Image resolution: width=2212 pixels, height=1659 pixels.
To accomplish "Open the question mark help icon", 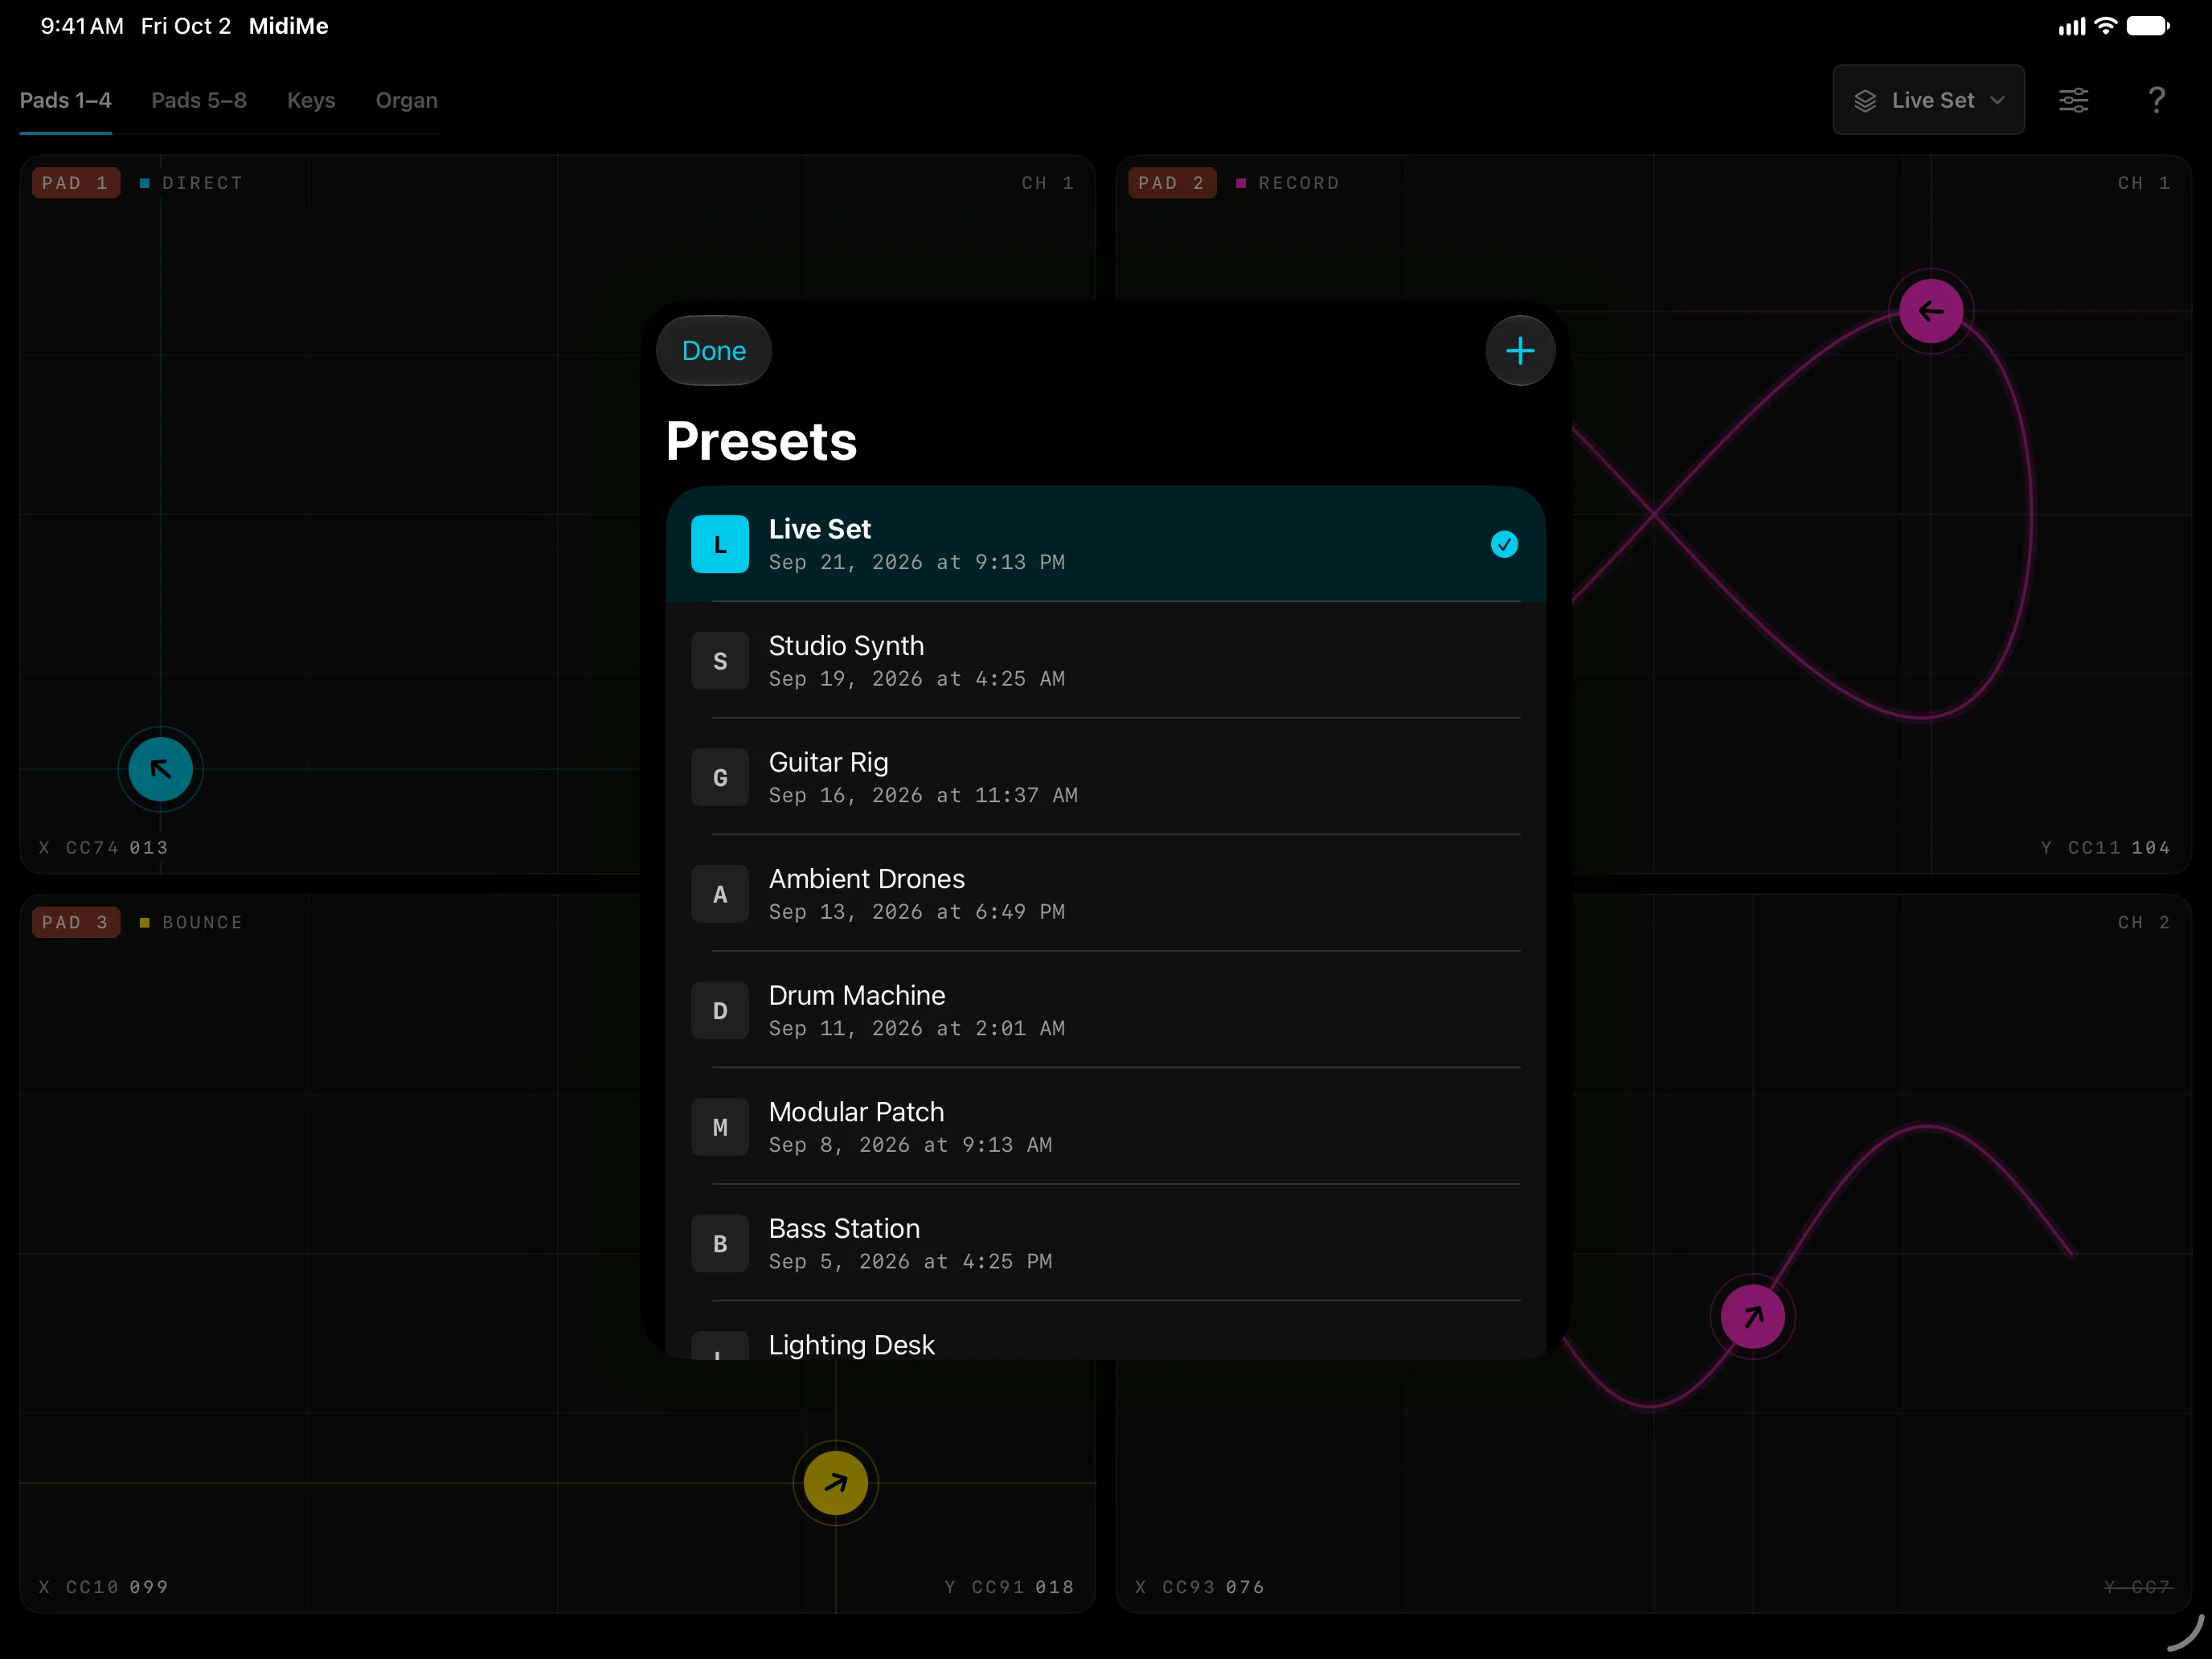I will [2157, 100].
